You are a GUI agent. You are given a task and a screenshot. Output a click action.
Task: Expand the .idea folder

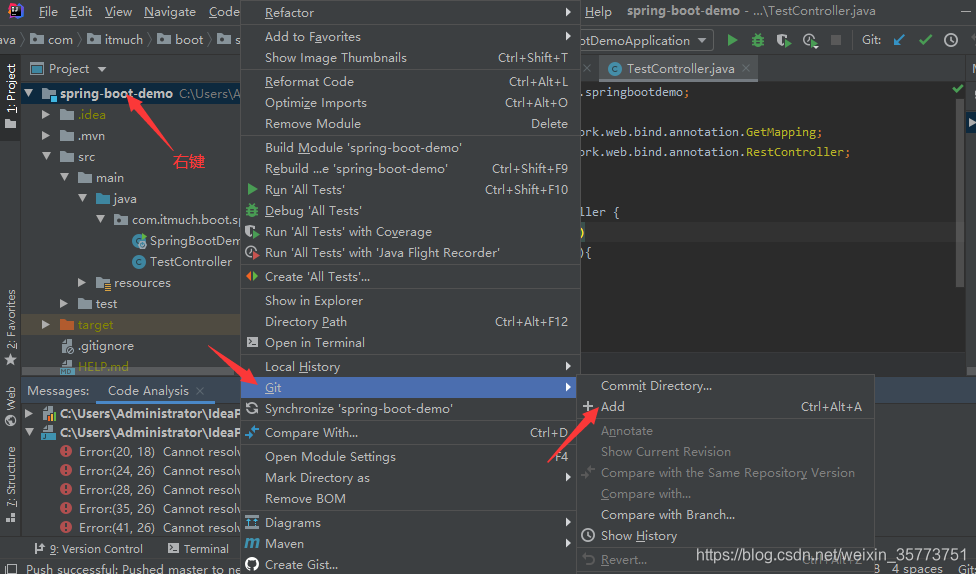(x=45, y=115)
